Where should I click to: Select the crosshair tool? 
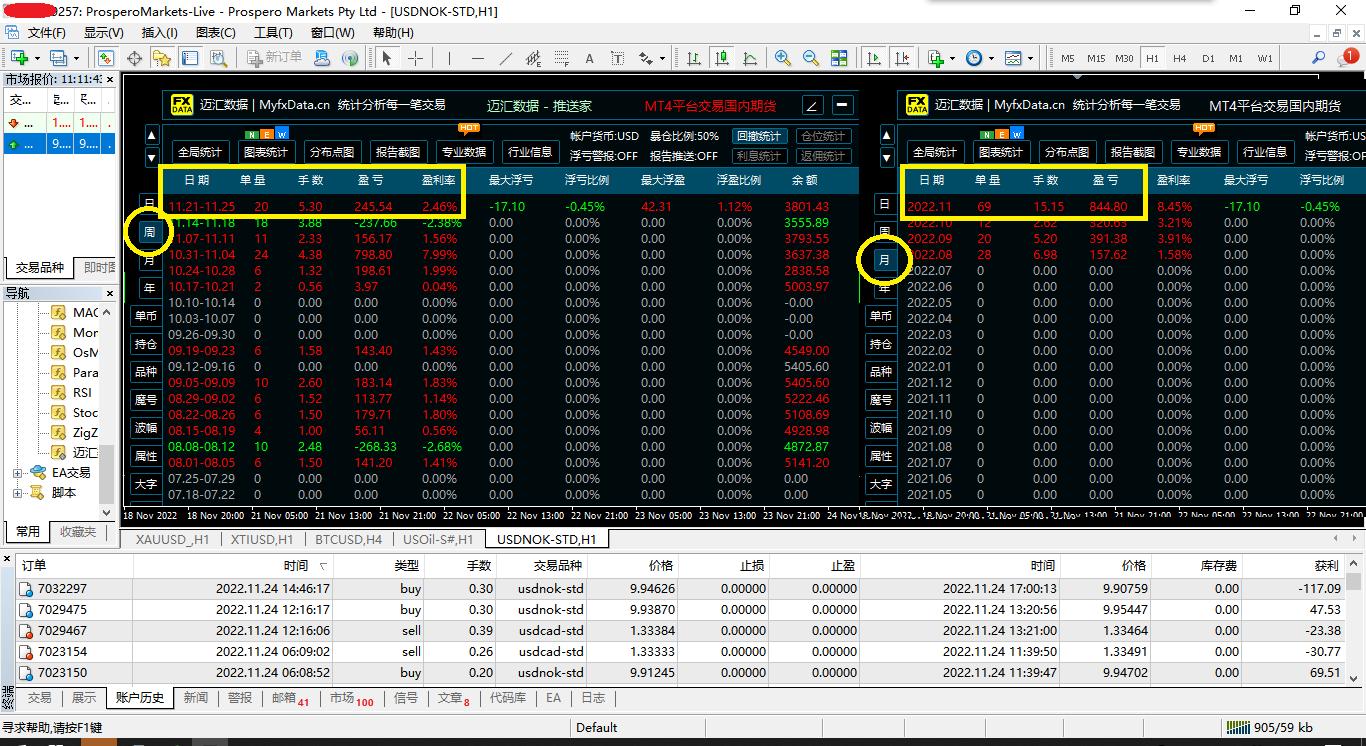(415, 58)
